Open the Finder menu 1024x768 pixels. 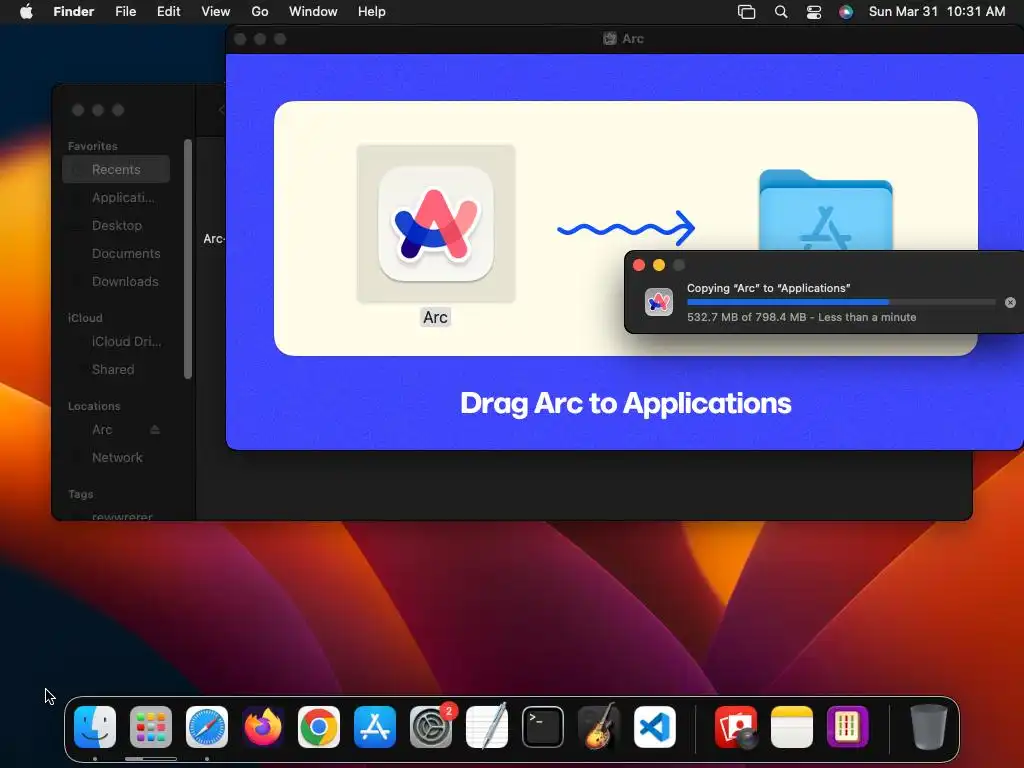click(x=74, y=12)
